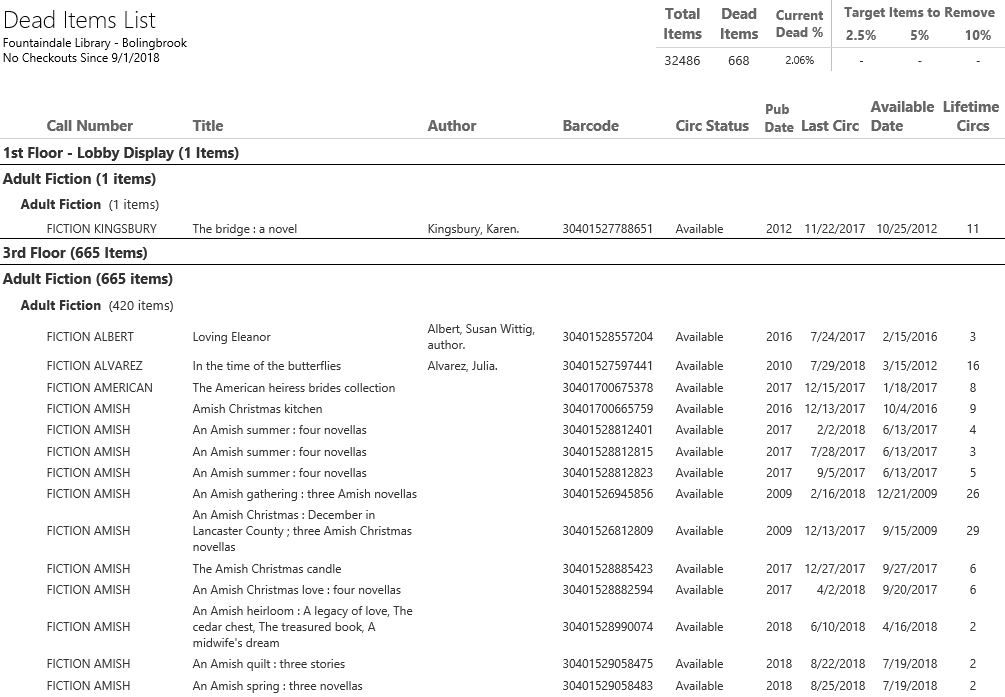This screenshot has width=1005, height=697.
Task: Open 'Loving Eleanor' title entry
Action: (231, 337)
